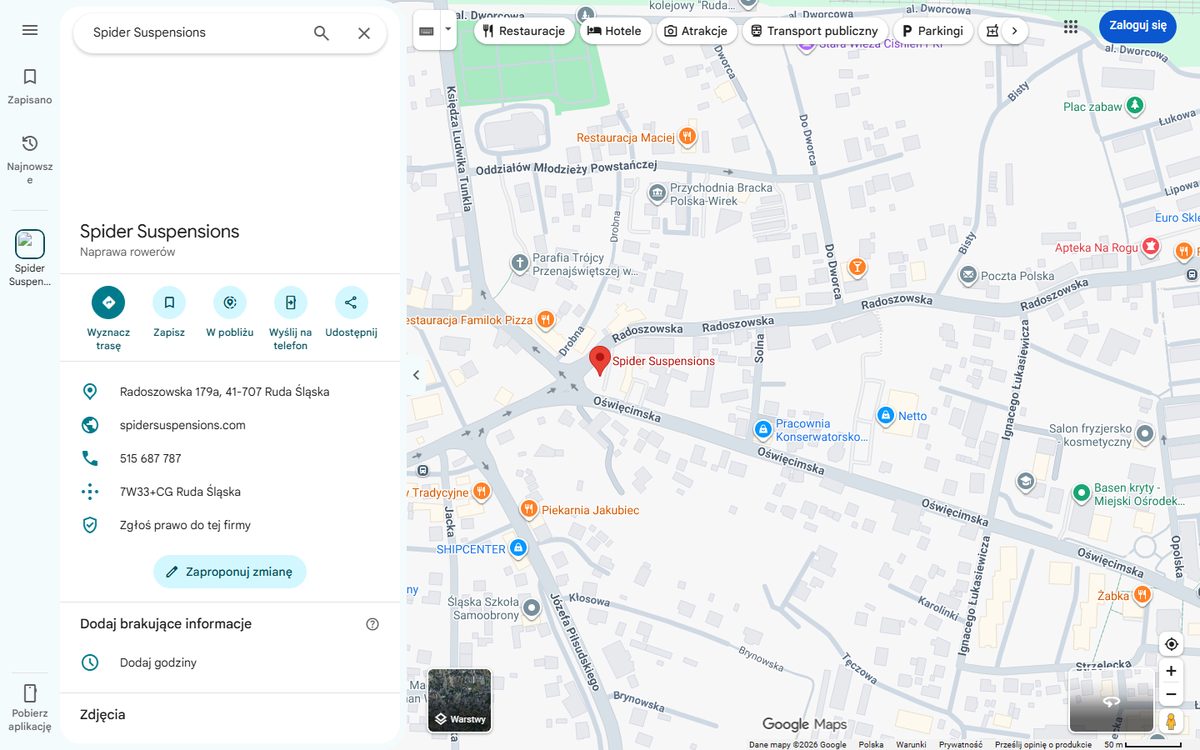Select the Atrakcje category chip
1200x750 pixels.
pos(695,31)
